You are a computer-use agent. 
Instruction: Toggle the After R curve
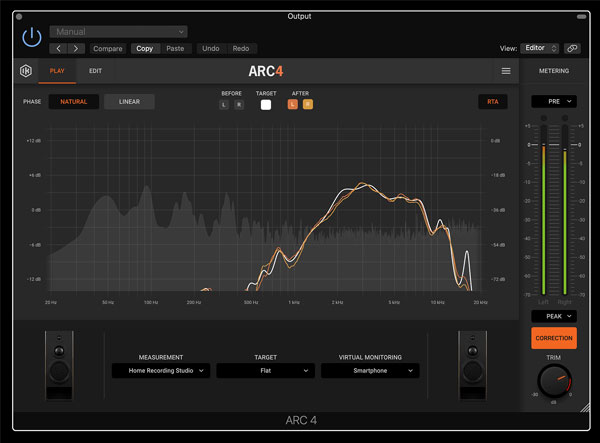[x=308, y=104]
